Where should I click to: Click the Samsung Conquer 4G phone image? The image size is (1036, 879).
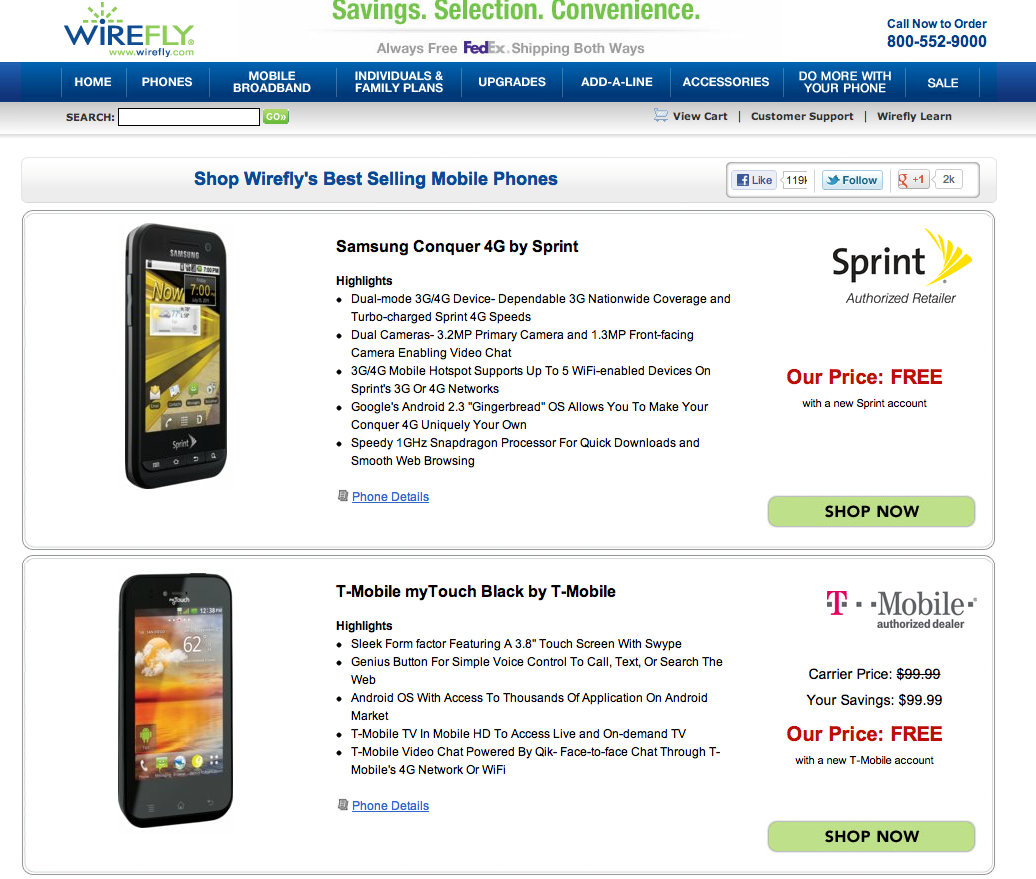pos(177,356)
